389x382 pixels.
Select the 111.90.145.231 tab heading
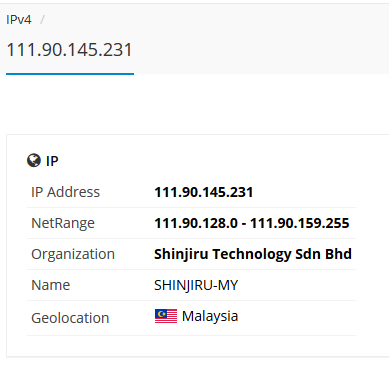click(70, 50)
